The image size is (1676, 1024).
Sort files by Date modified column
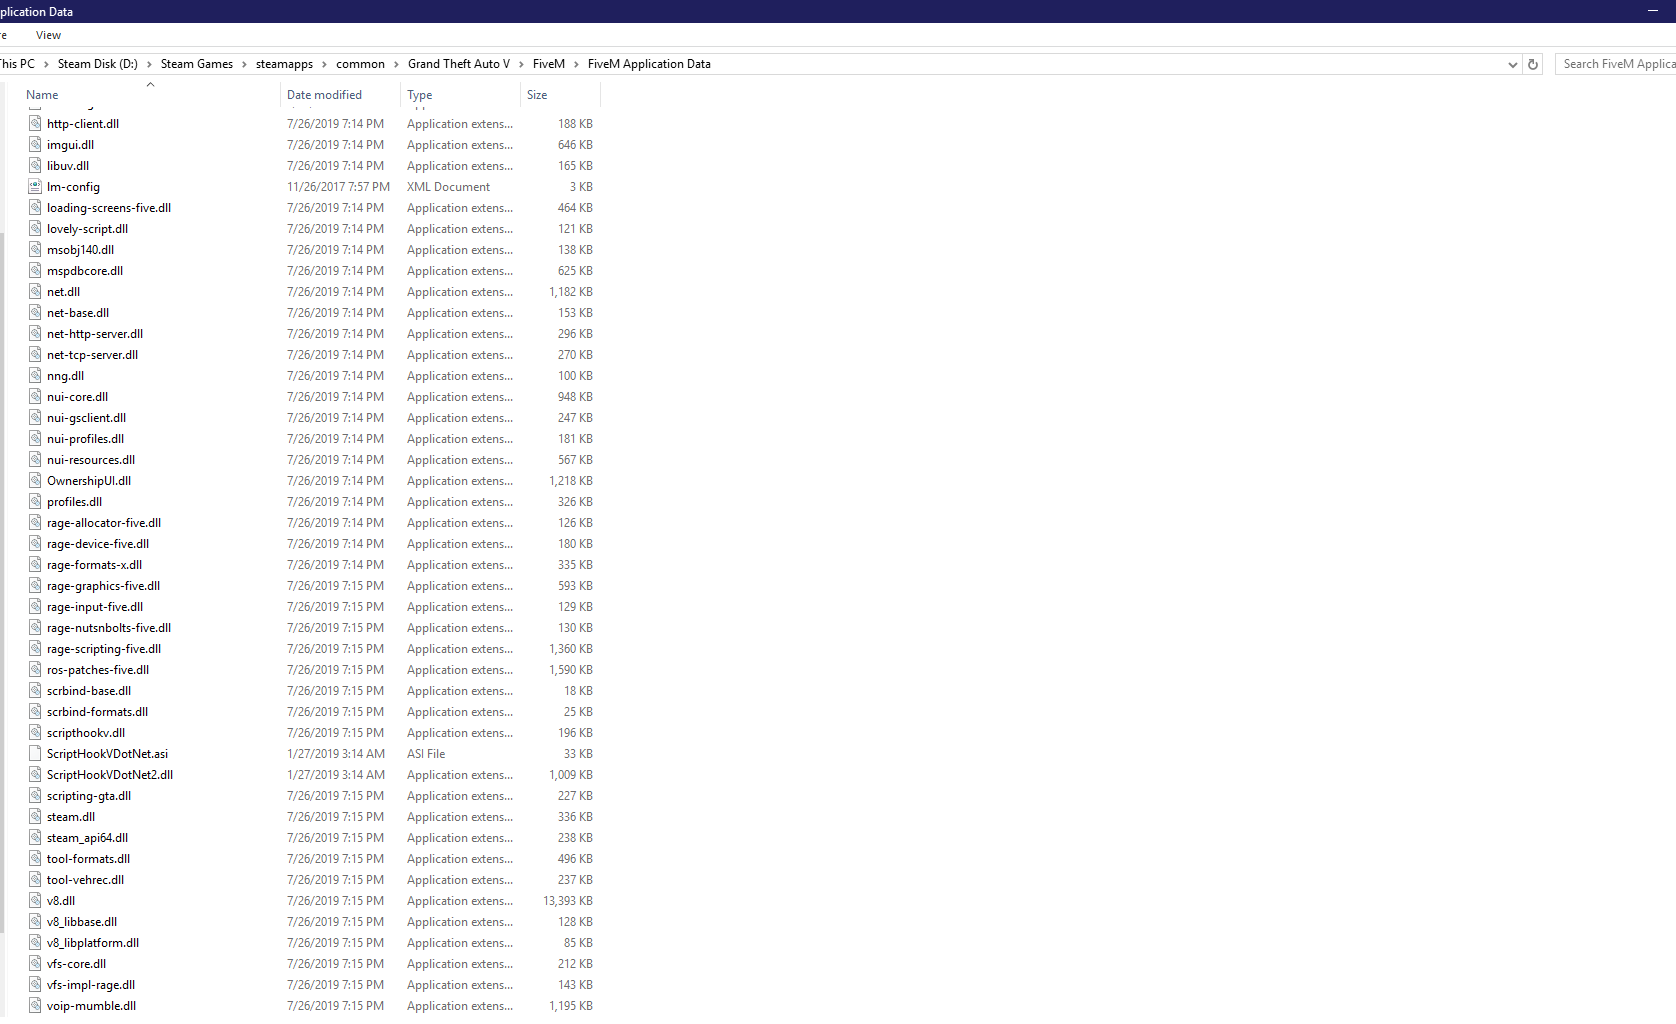[x=324, y=95]
